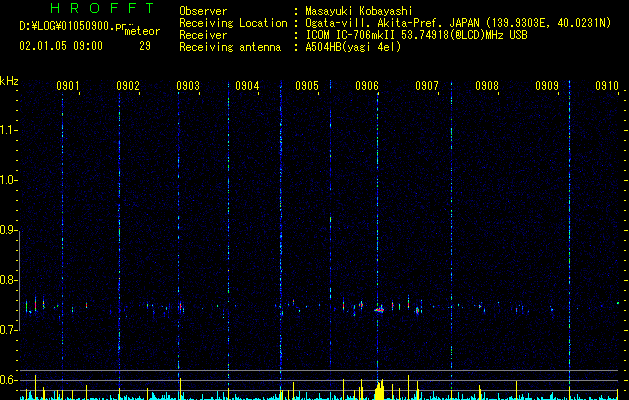Click the date stamp 02.01.05 09:00

click(61, 46)
